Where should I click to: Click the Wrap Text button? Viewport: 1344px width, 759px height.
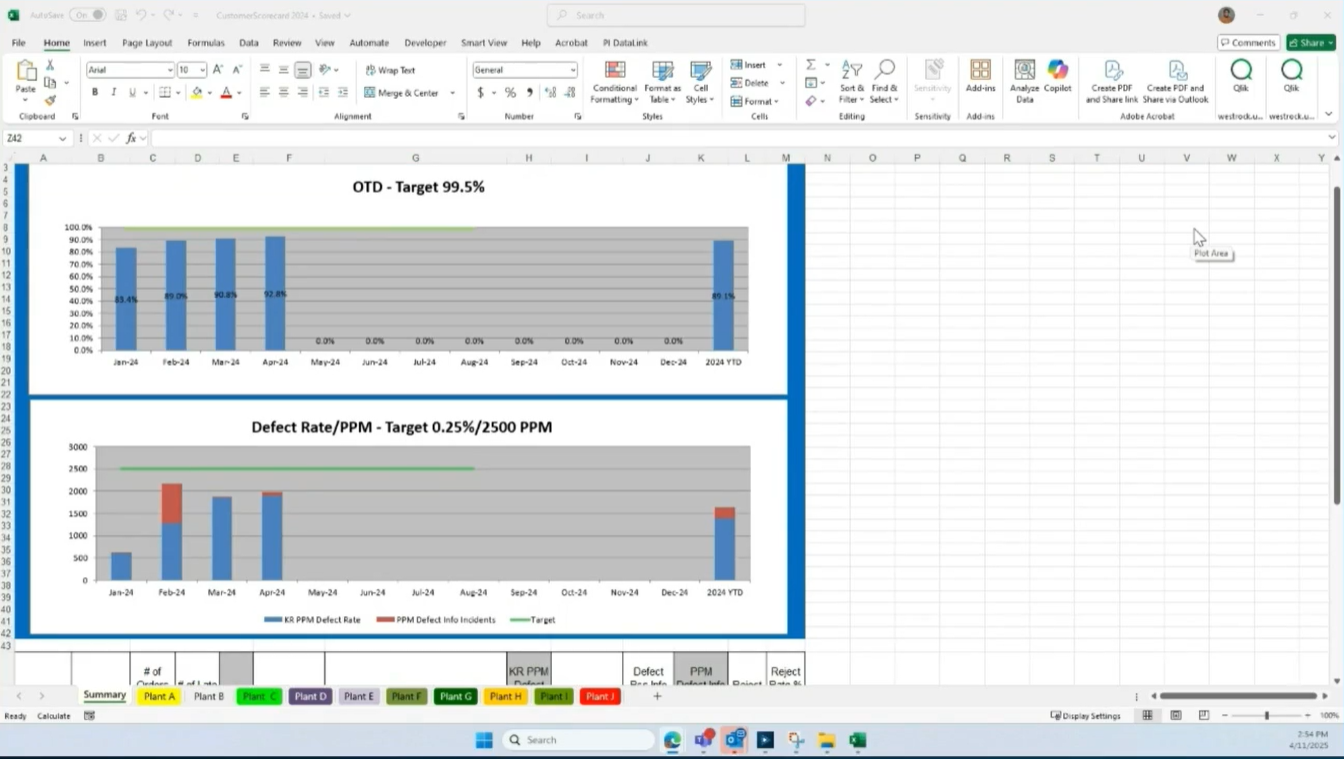[x=391, y=70]
